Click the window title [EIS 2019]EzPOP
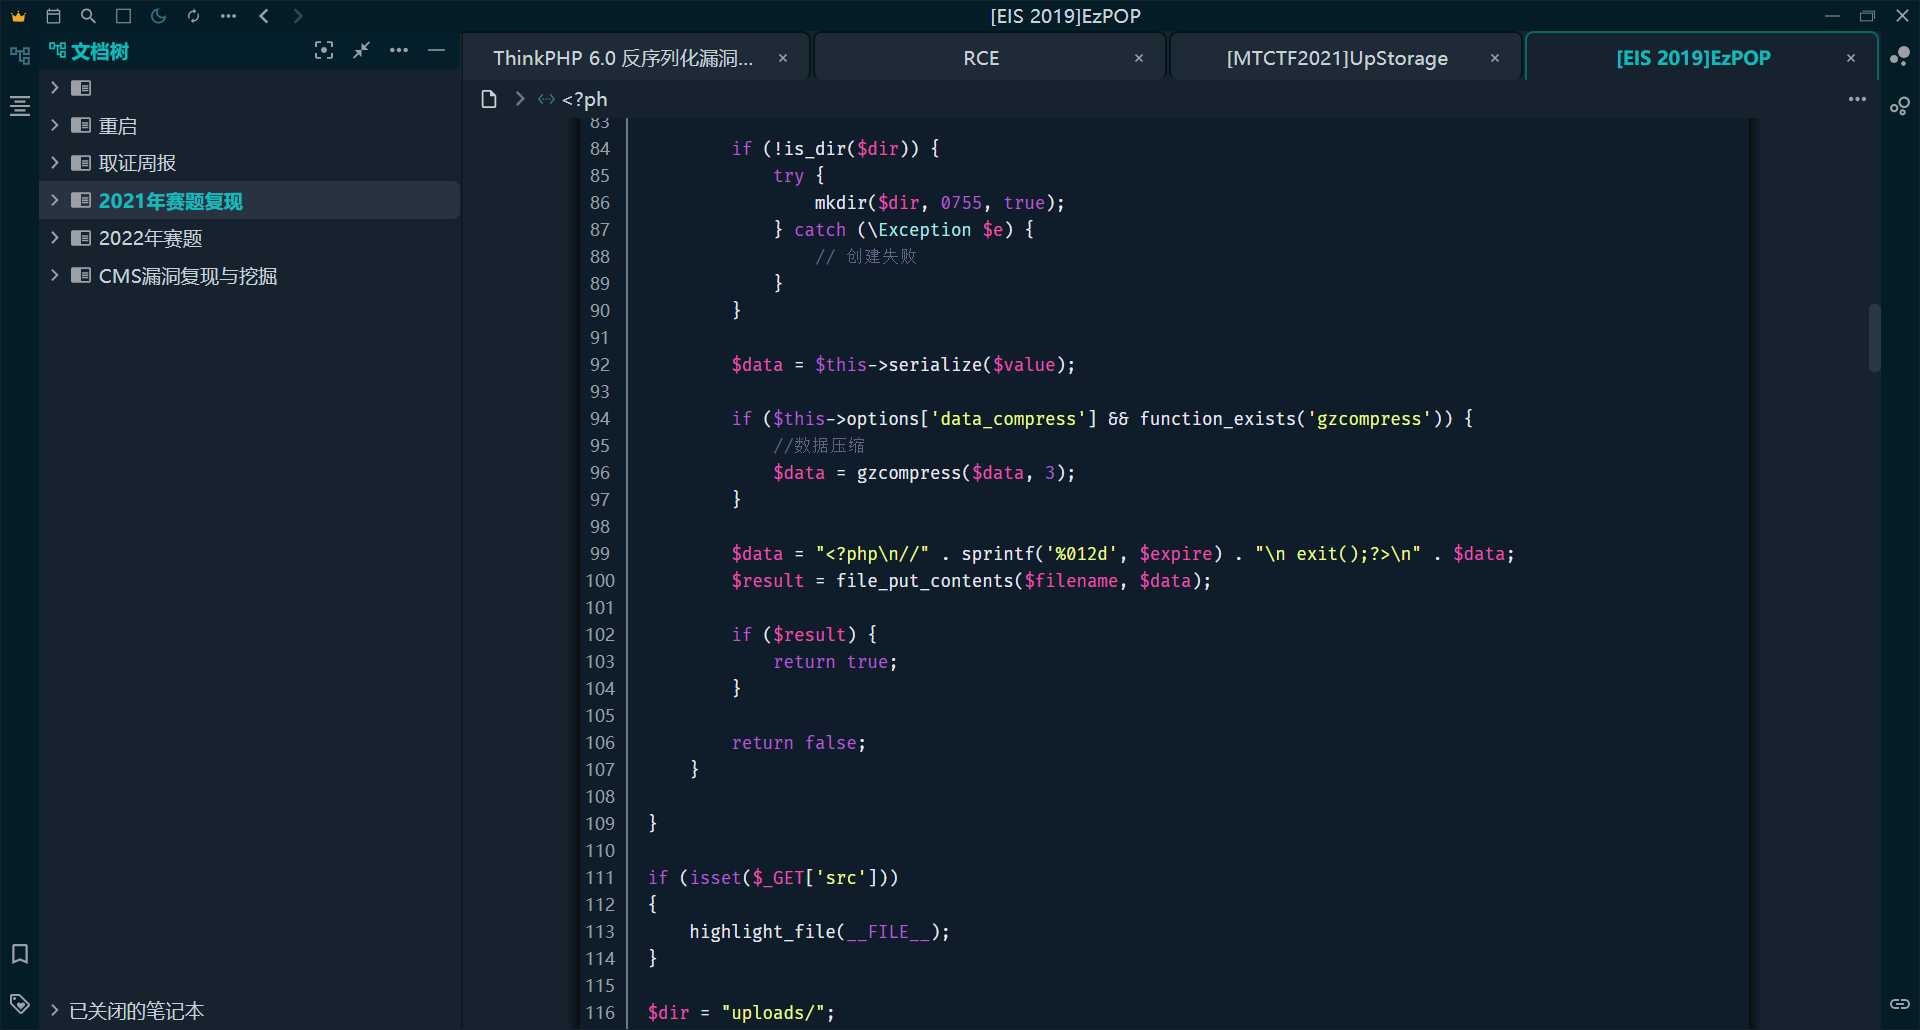This screenshot has width=1920, height=1030. coord(1065,16)
